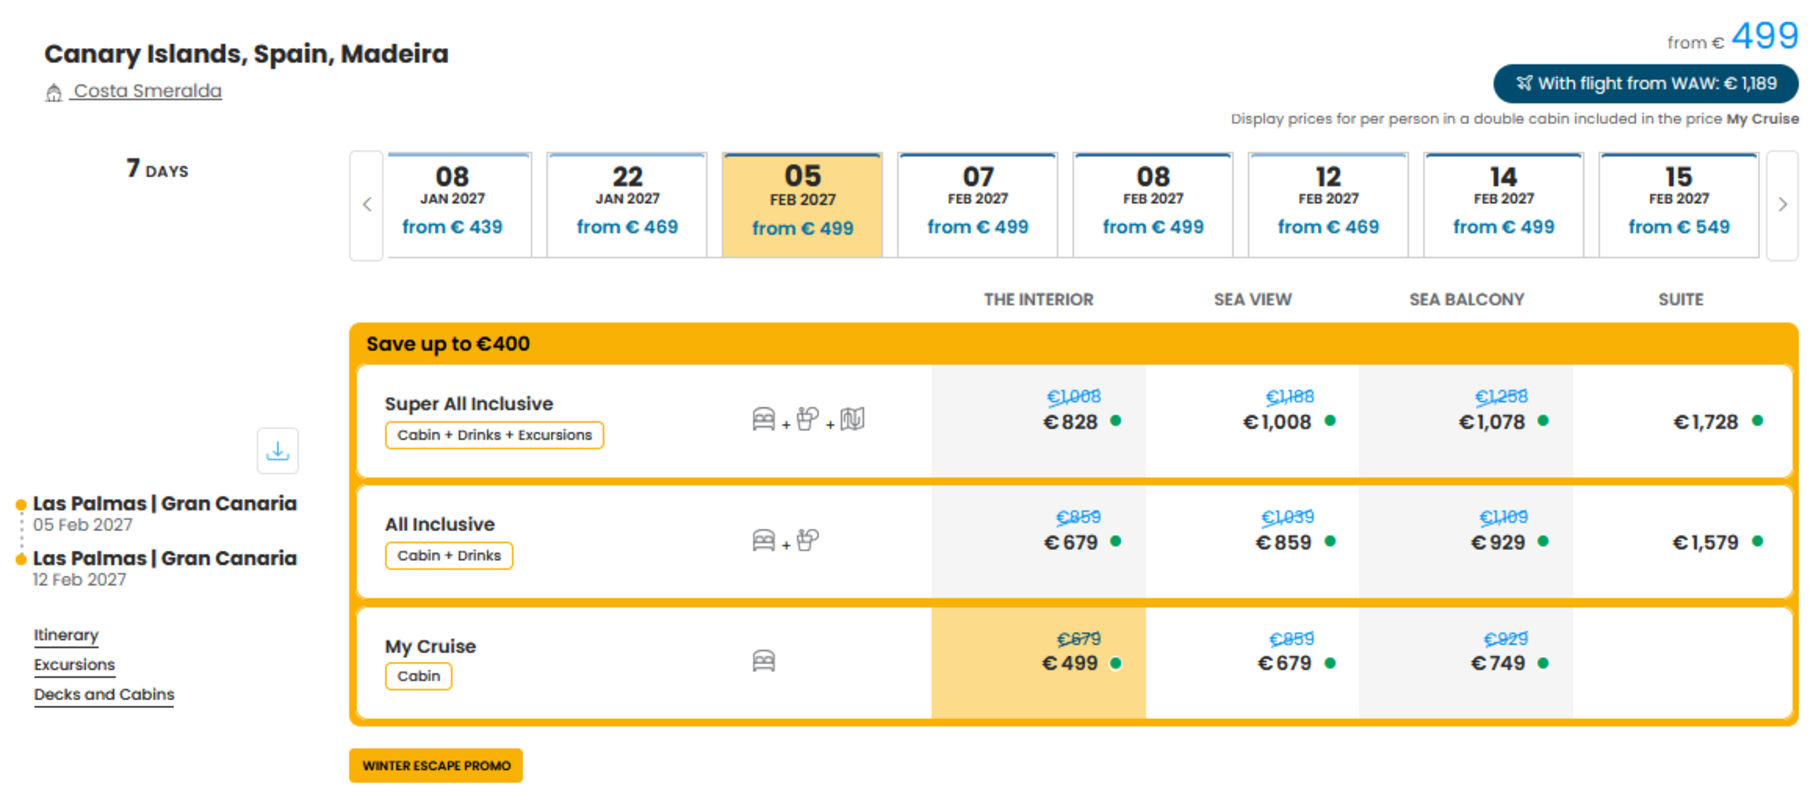Choose All Inclusive balcony at €929
This screenshot has width=1813, height=800.
tap(1466, 542)
